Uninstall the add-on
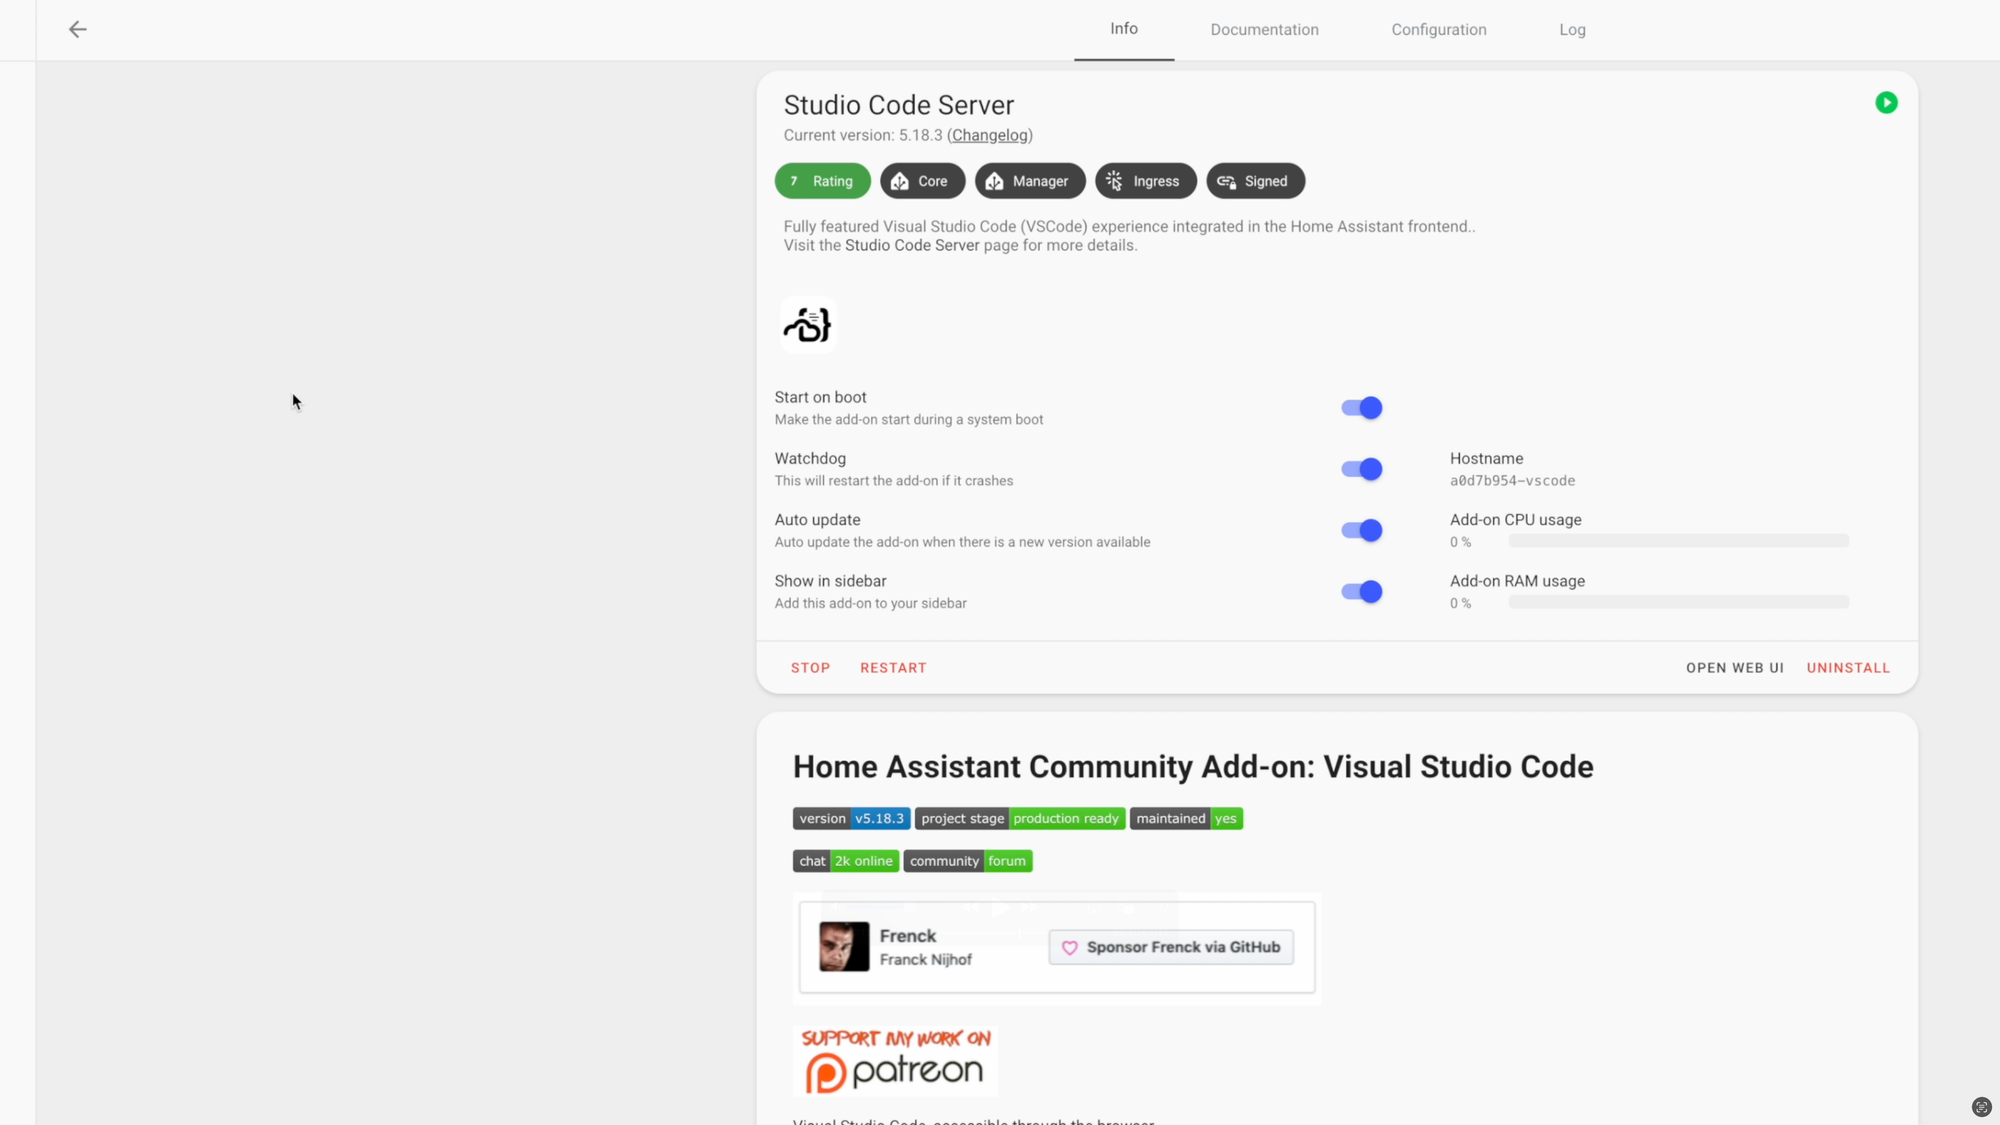The width and height of the screenshot is (2000, 1125). 1848,668
